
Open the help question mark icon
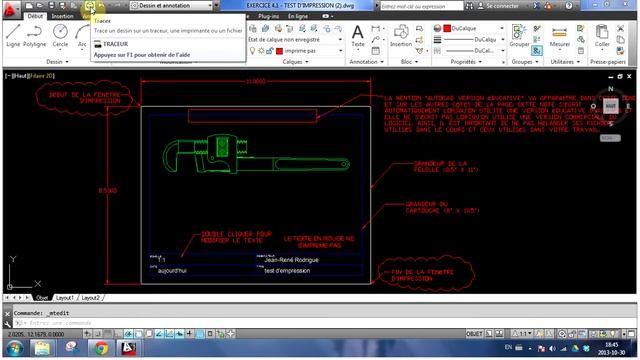pos(569,6)
